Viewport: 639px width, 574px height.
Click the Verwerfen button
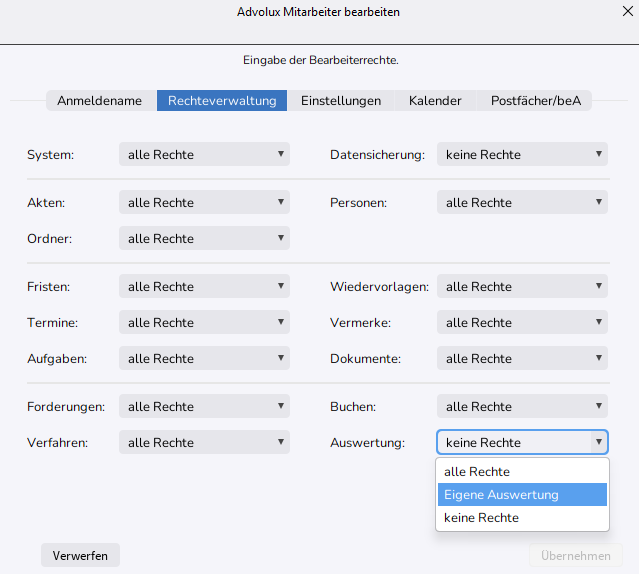click(80, 555)
